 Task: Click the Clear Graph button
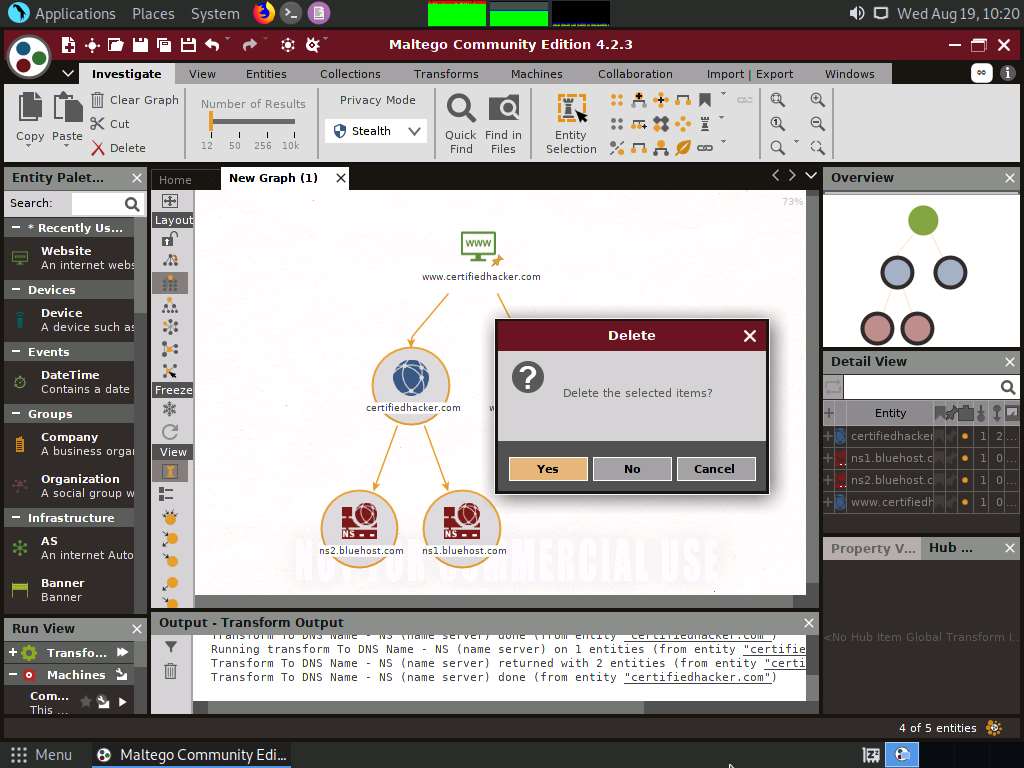pos(135,100)
